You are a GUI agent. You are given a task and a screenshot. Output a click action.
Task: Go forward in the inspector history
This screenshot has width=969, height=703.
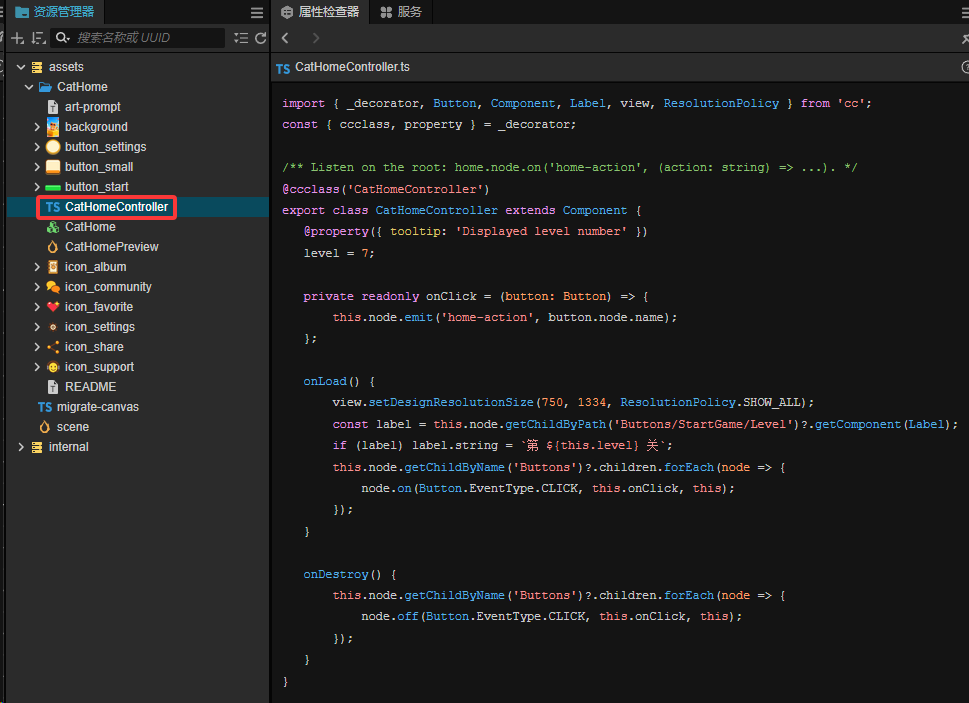pos(316,38)
